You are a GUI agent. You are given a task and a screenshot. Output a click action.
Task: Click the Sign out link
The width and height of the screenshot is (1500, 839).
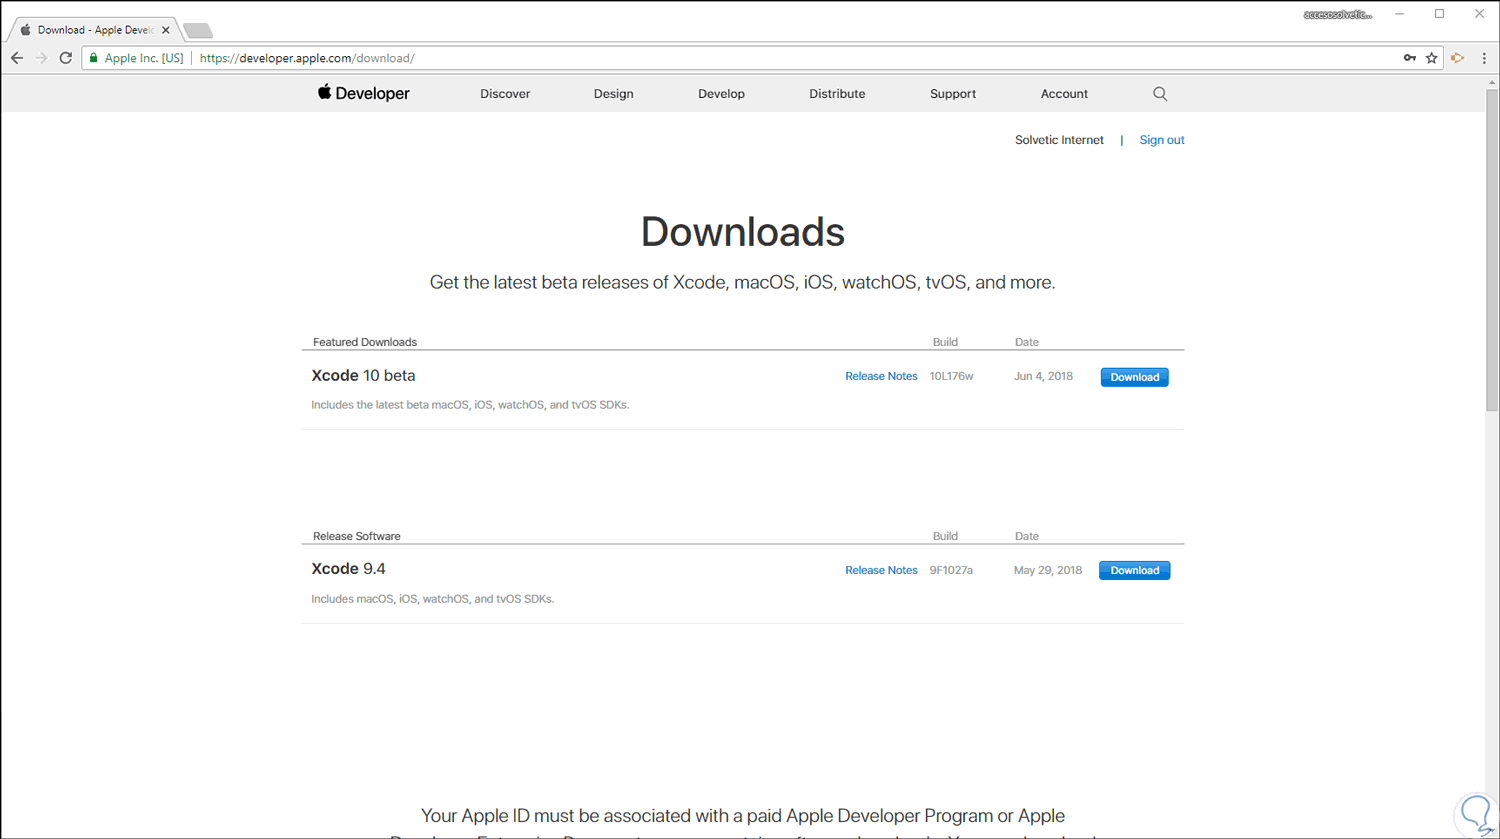1162,140
